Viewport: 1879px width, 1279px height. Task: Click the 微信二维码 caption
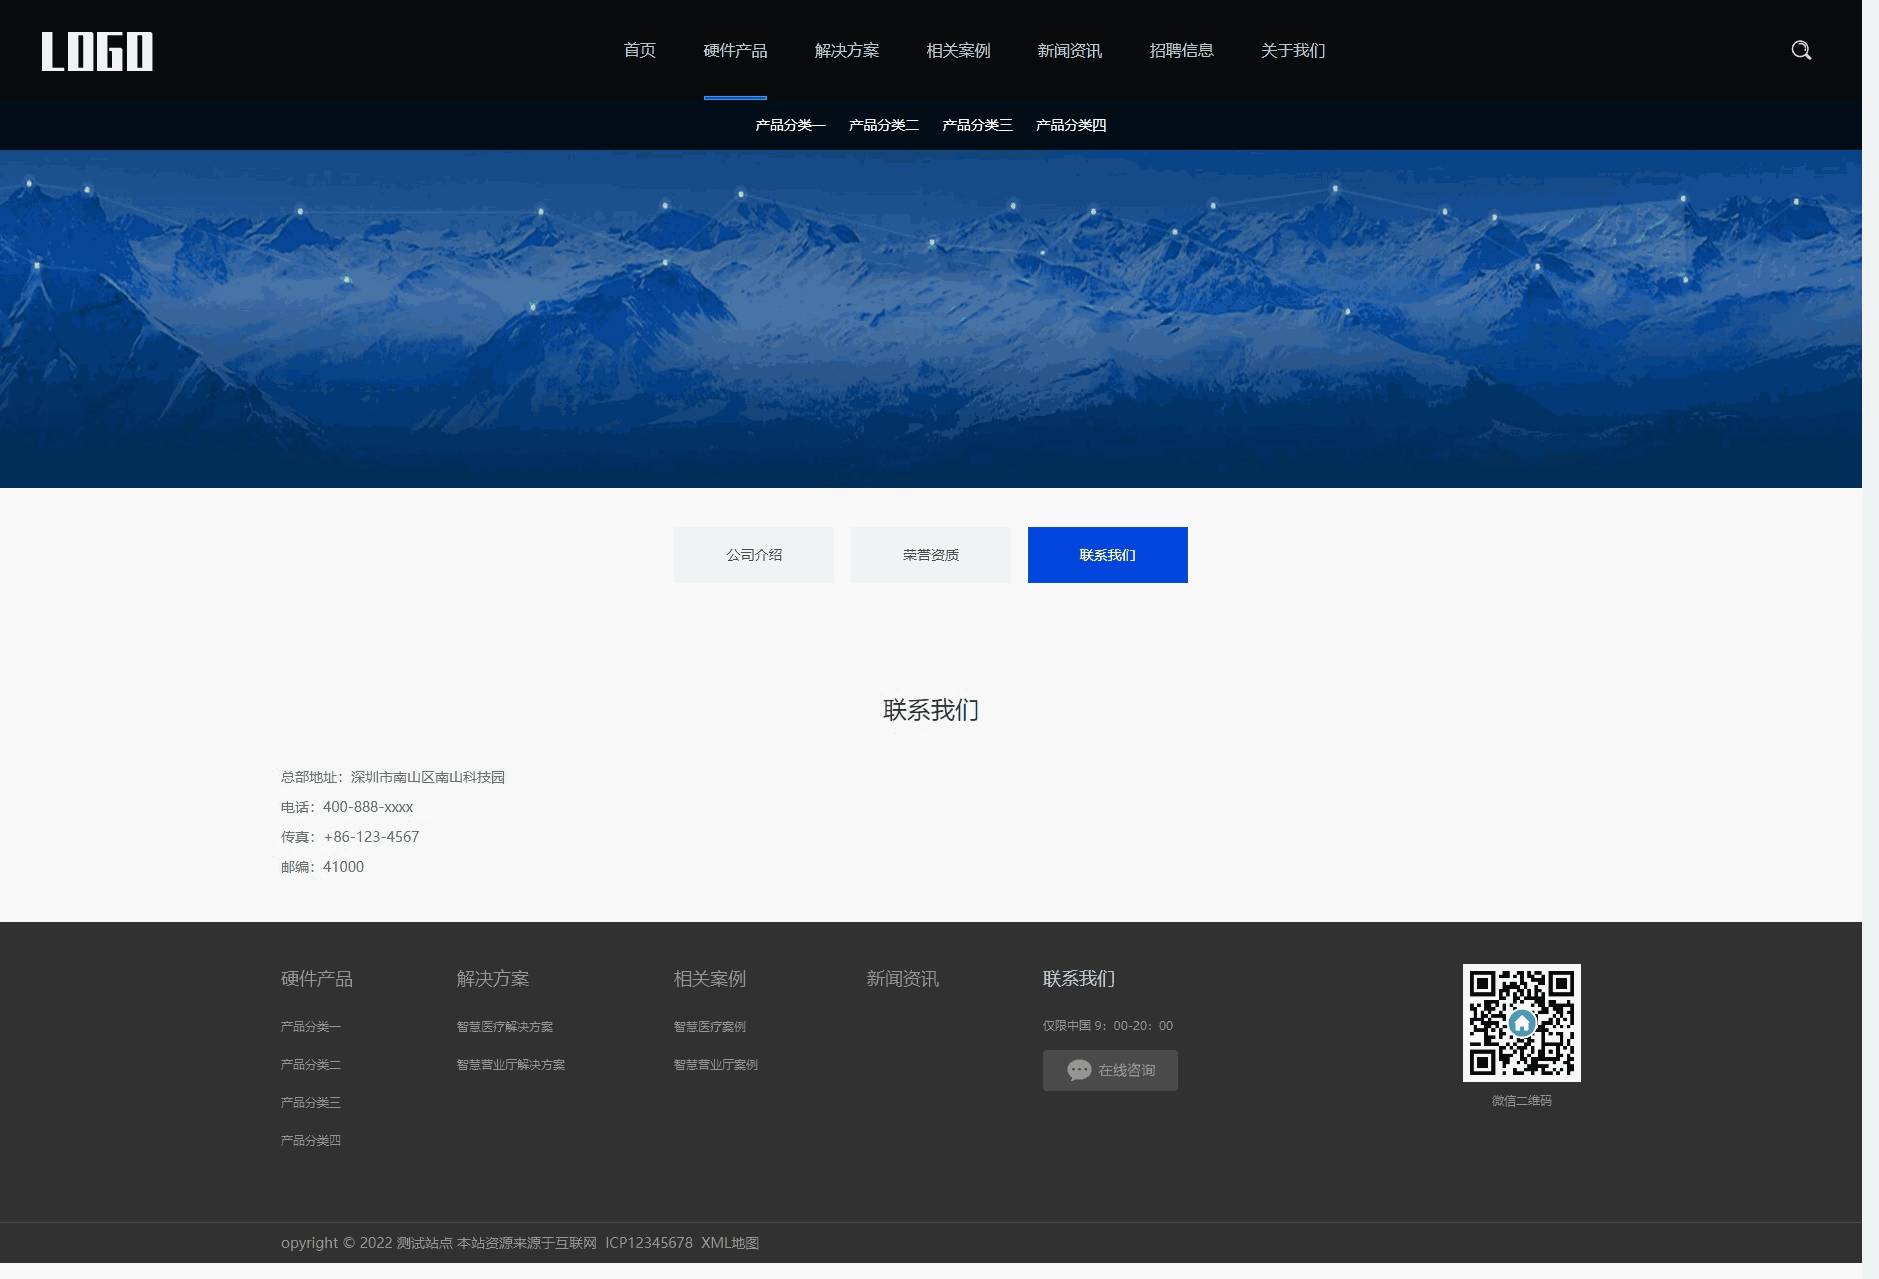coord(1521,1101)
